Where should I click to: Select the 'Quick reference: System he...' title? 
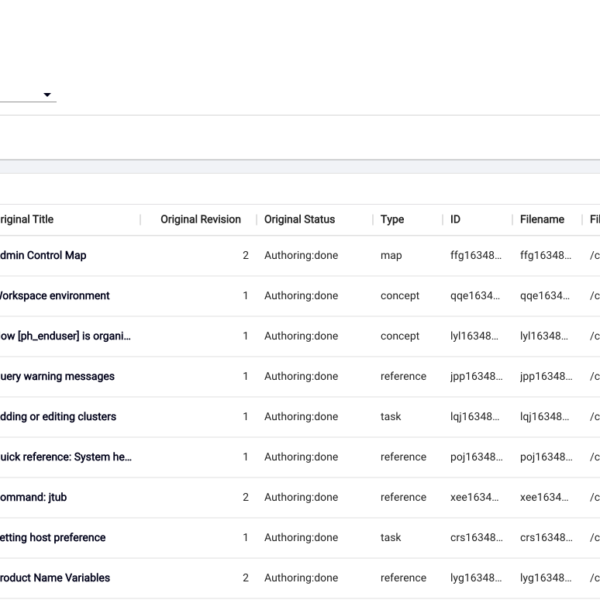point(66,457)
